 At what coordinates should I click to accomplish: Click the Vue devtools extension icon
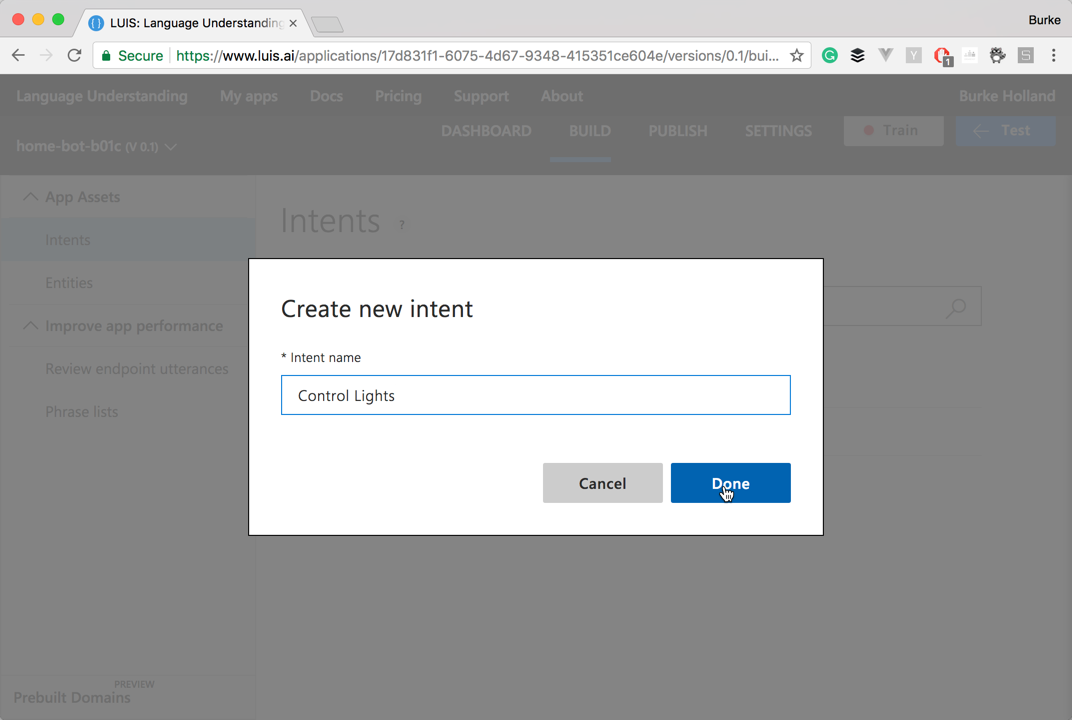[885, 55]
